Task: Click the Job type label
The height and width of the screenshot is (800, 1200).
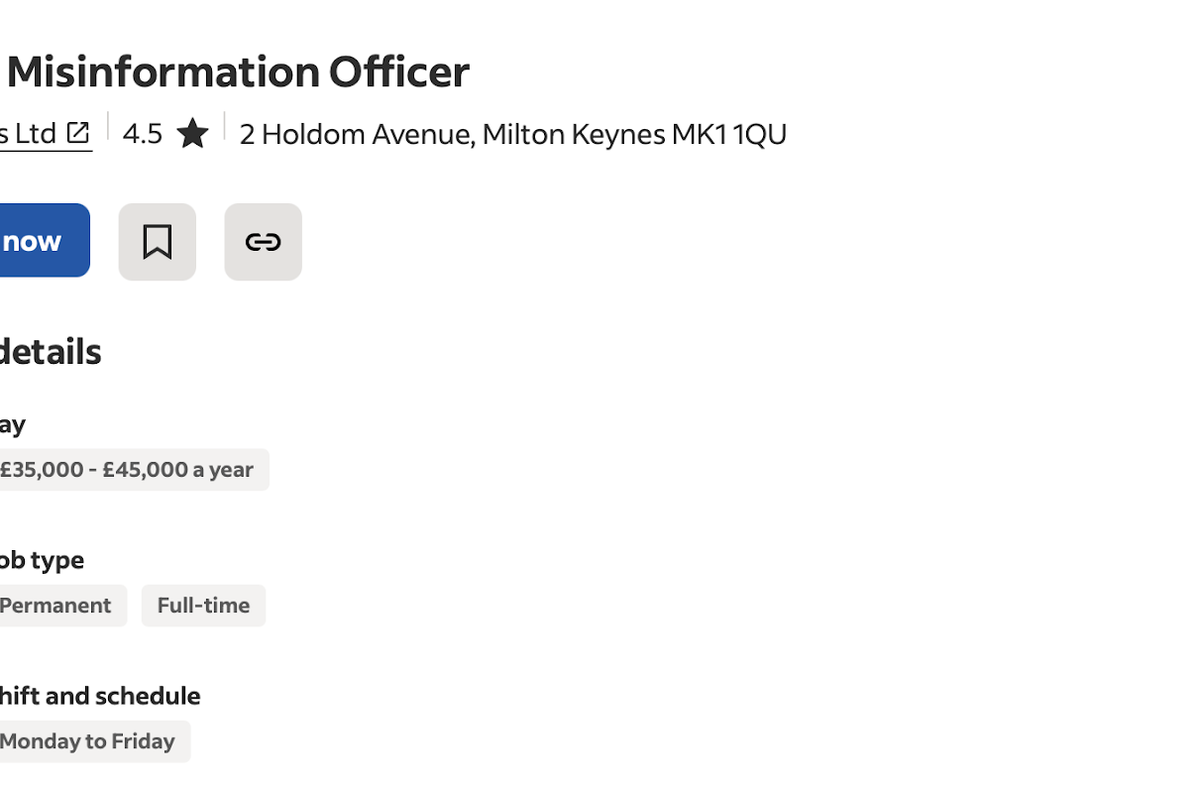Action: pyautogui.click(x=41, y=560)
